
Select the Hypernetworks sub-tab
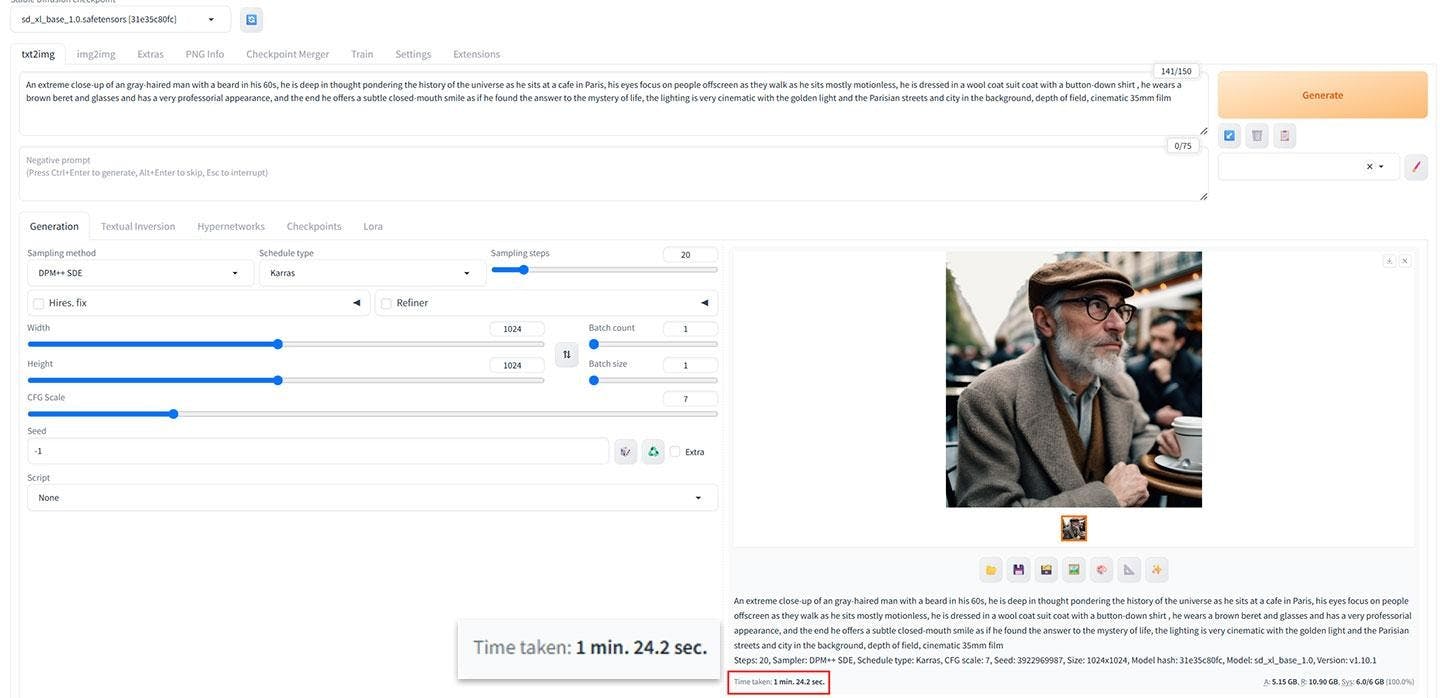coord(231,226)
